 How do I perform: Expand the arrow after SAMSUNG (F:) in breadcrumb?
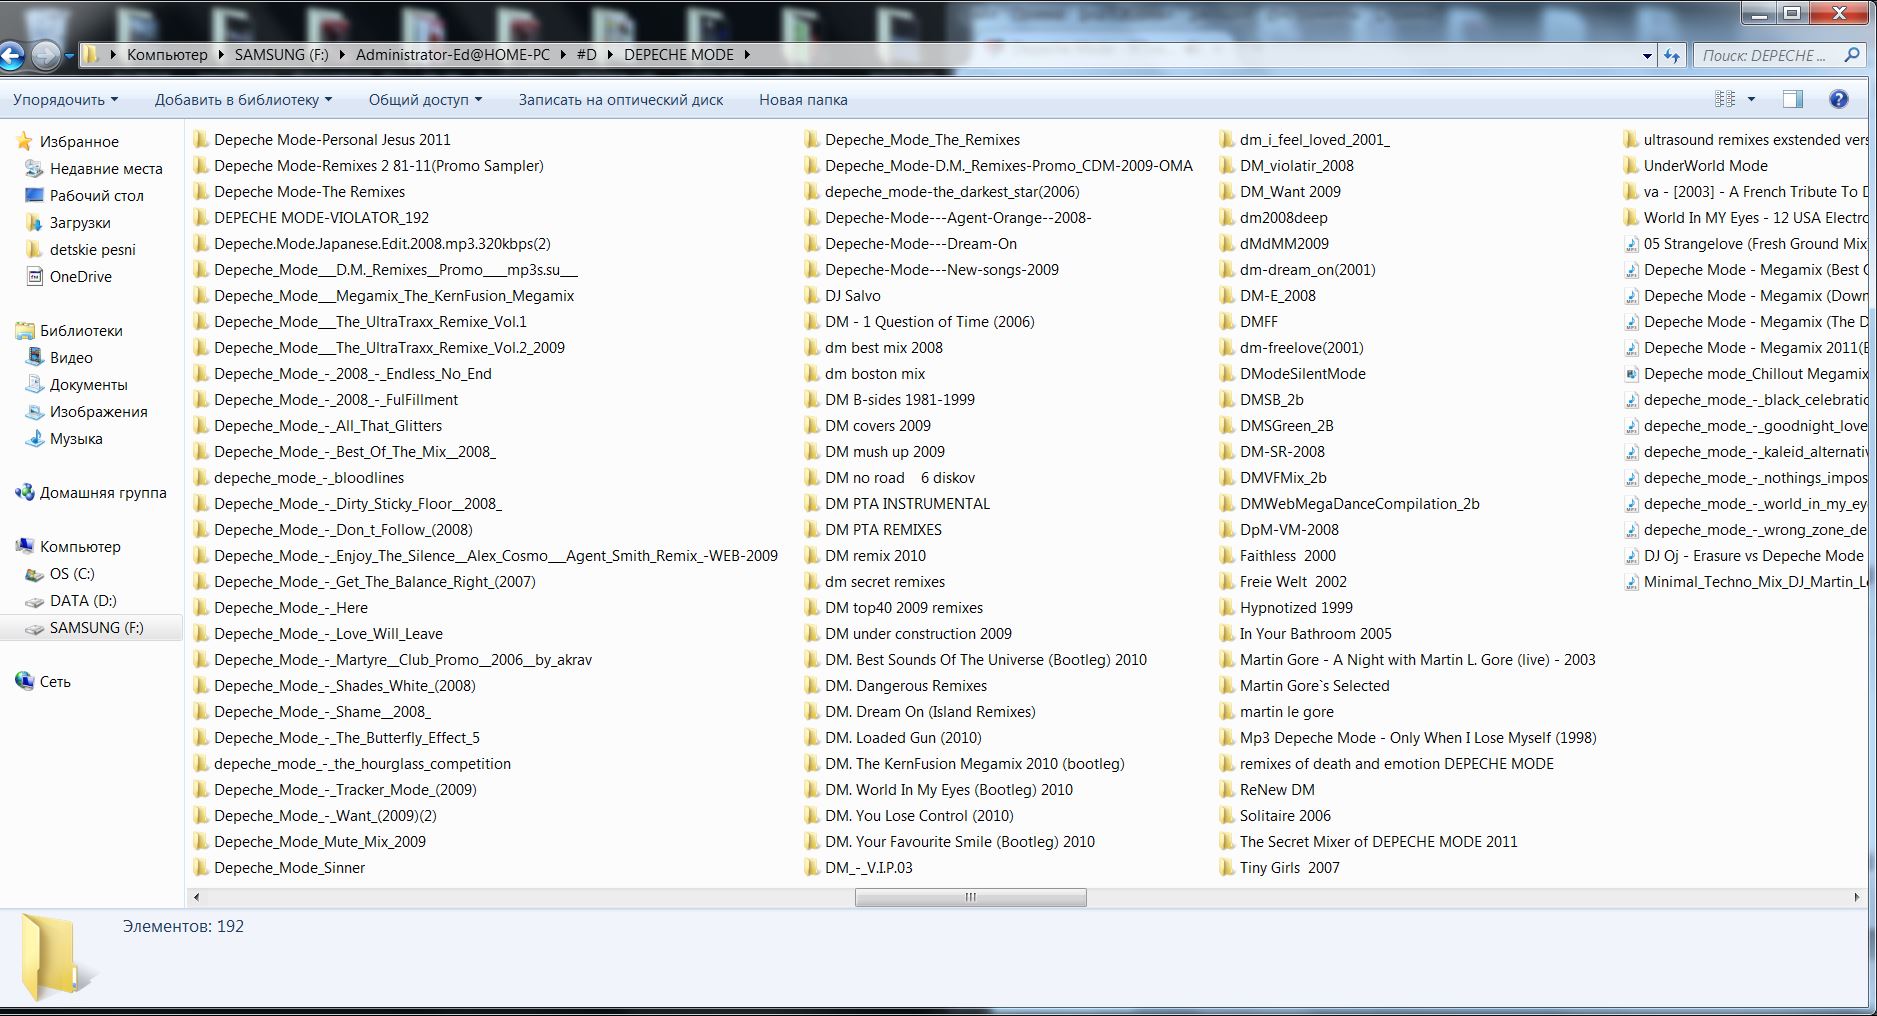coord(342,55)
